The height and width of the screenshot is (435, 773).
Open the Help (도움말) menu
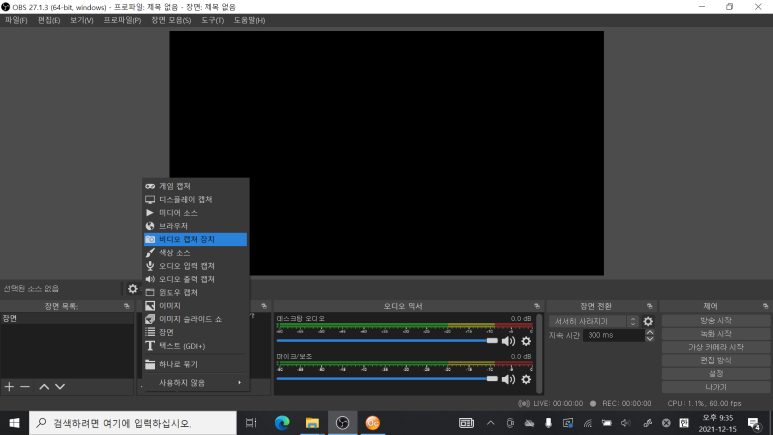click(x=249, y=20)
